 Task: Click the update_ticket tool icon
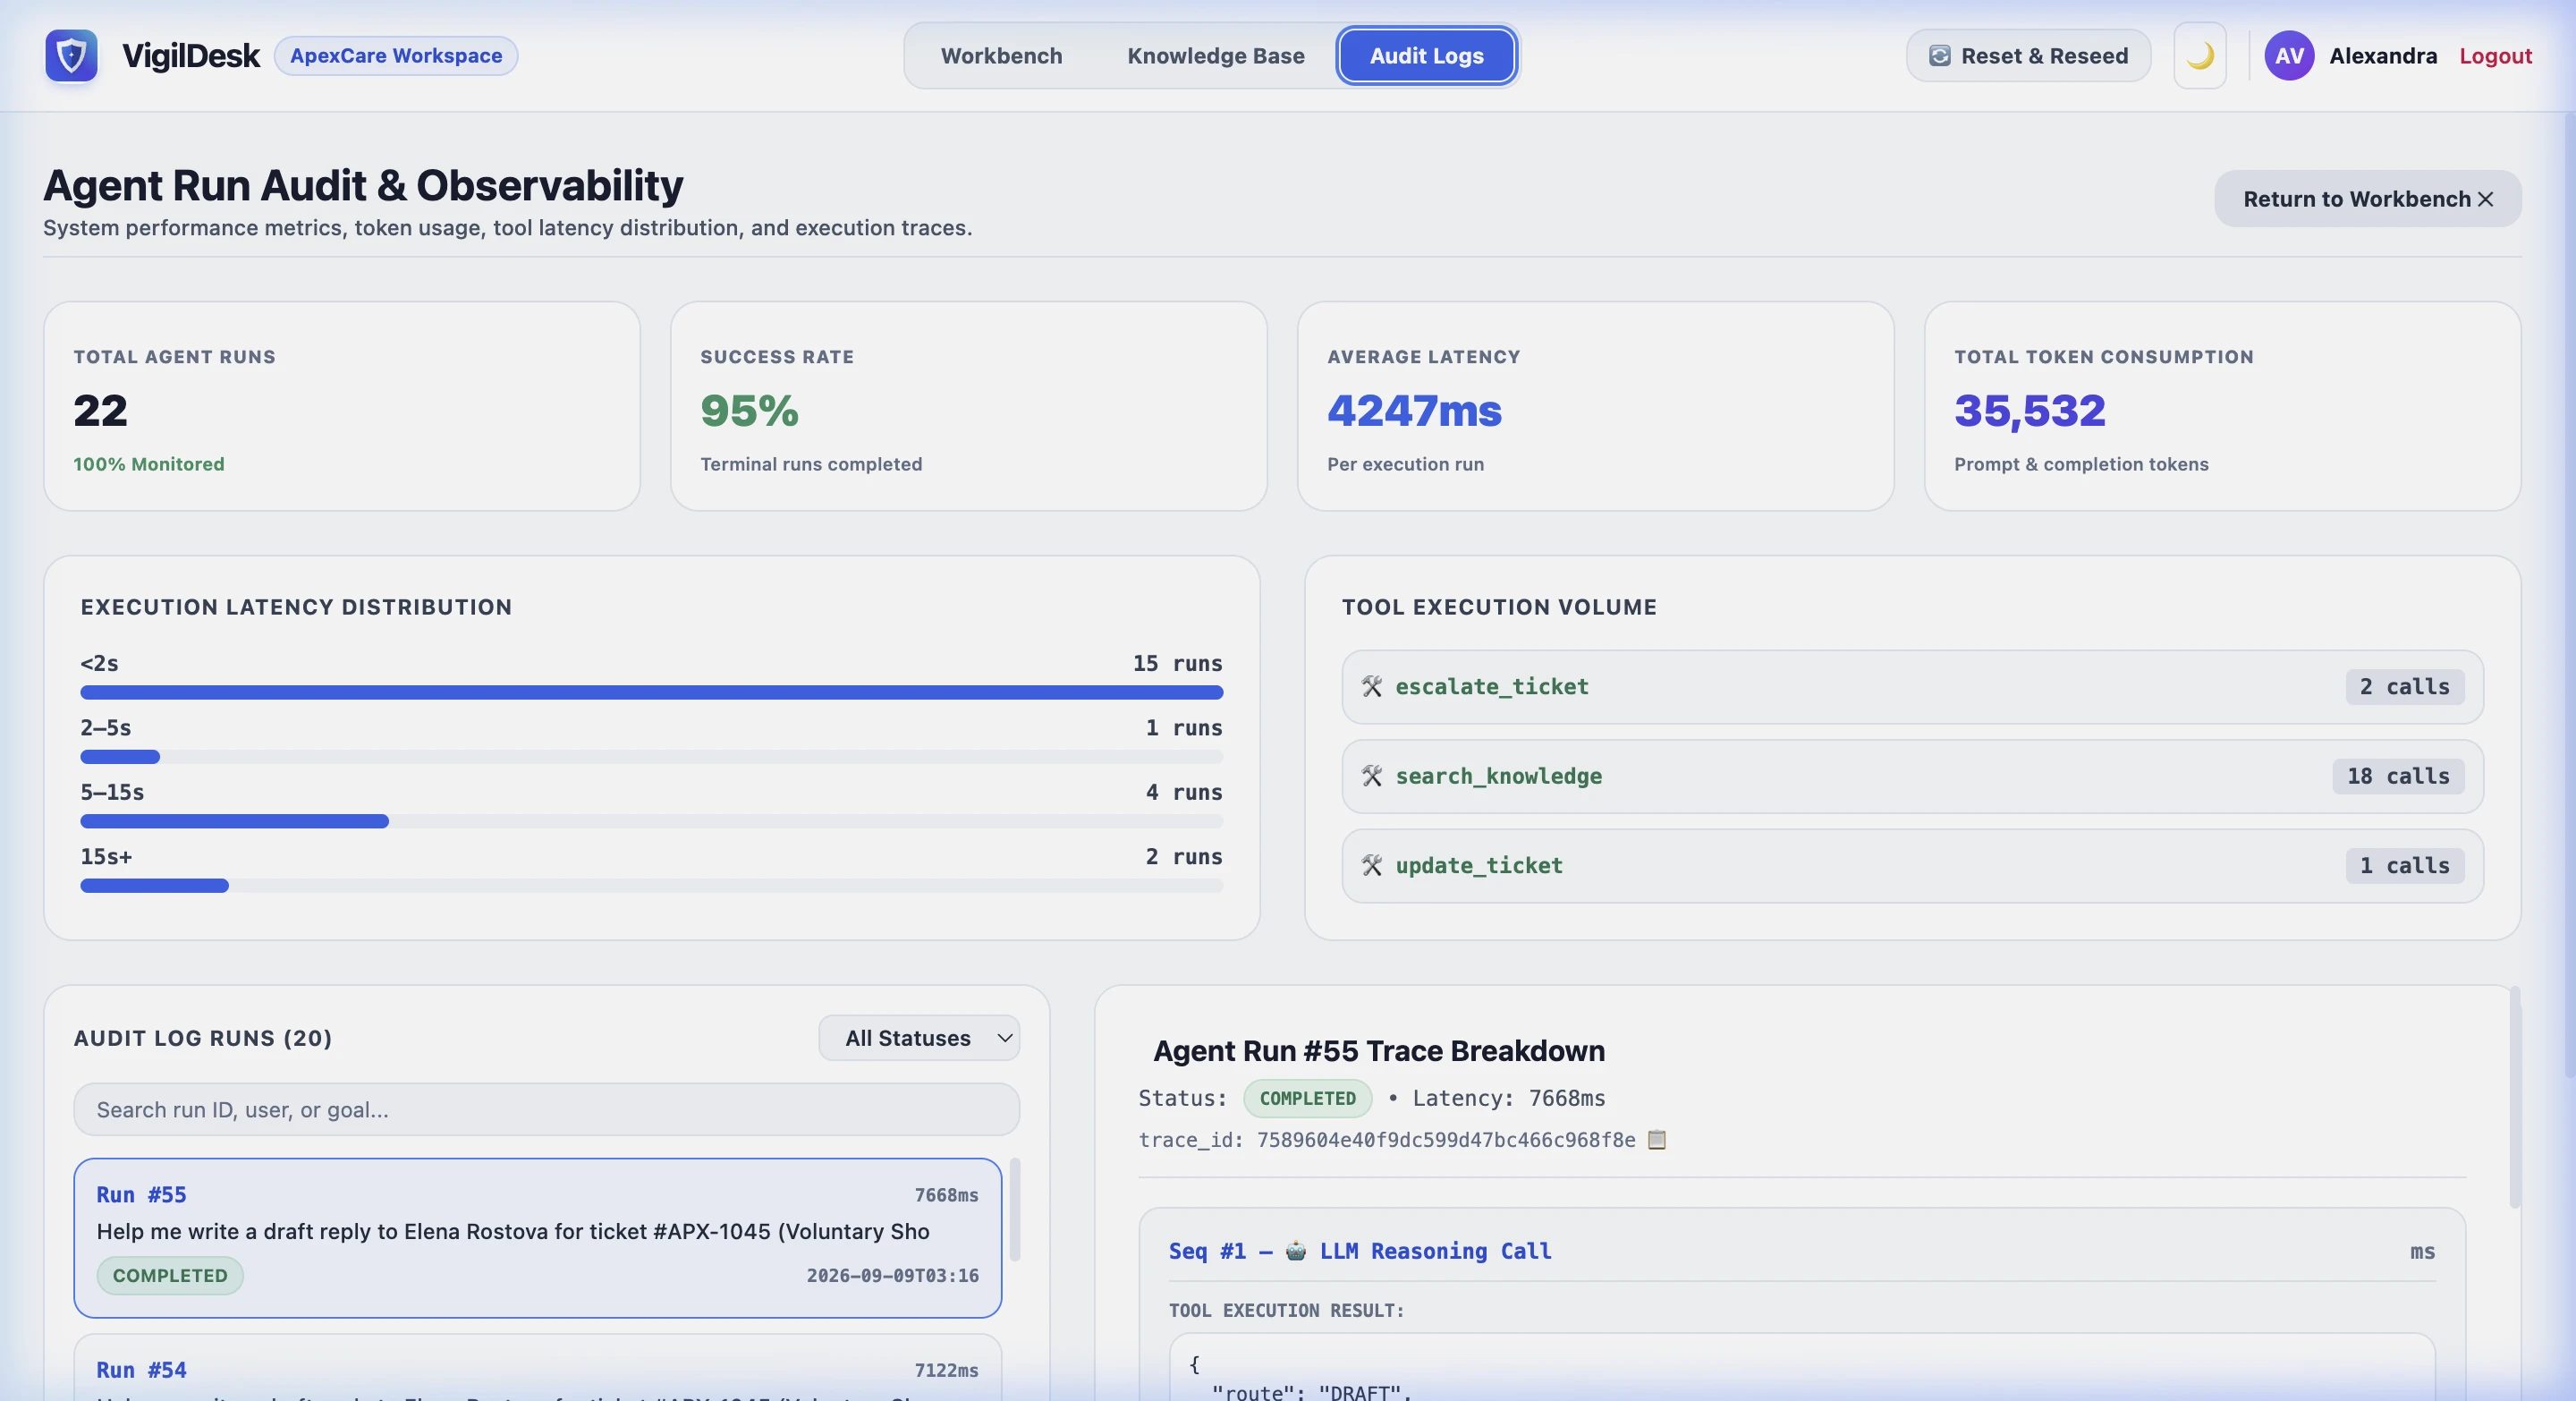click(1372, 865)
